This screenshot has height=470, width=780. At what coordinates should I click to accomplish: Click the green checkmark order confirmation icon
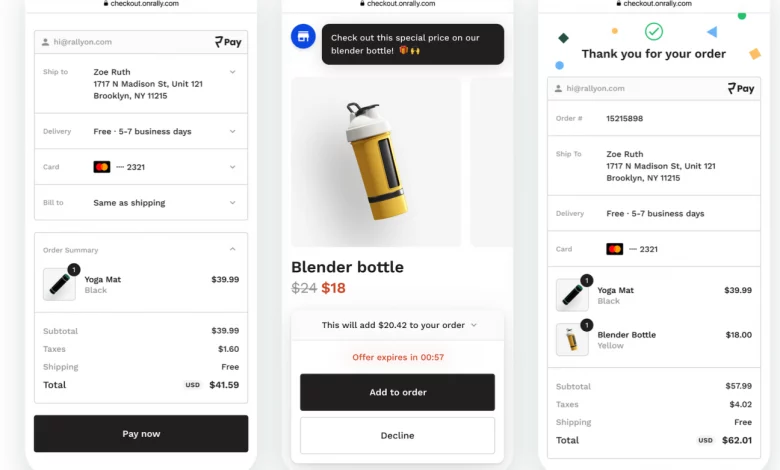tap(654, 31)
